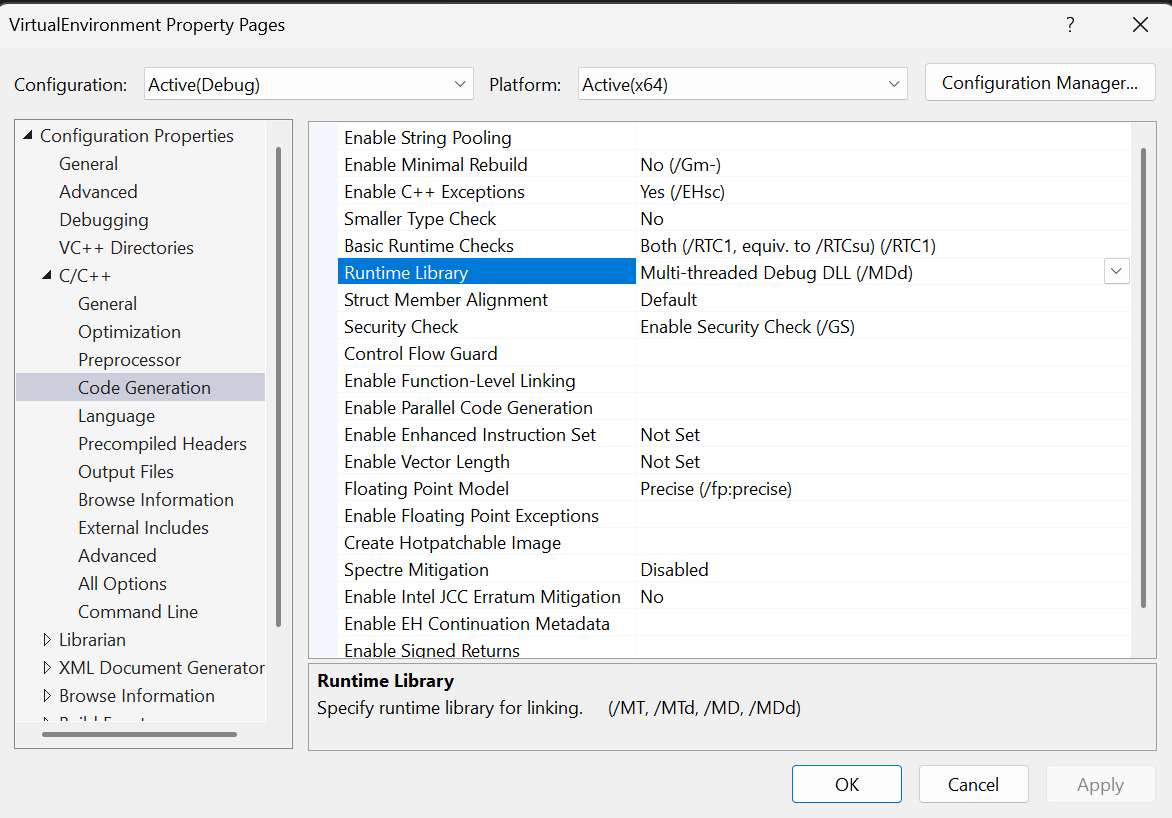This screenshot has height=818, width=1172.
Task: Open the Configuration dropdown showing Active(Debug)
Action: pos(309,84)
